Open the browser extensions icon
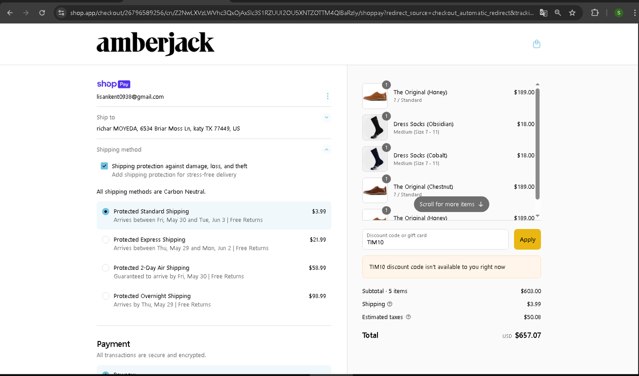This screenshot has height=376, width=639. coord(595,13)
